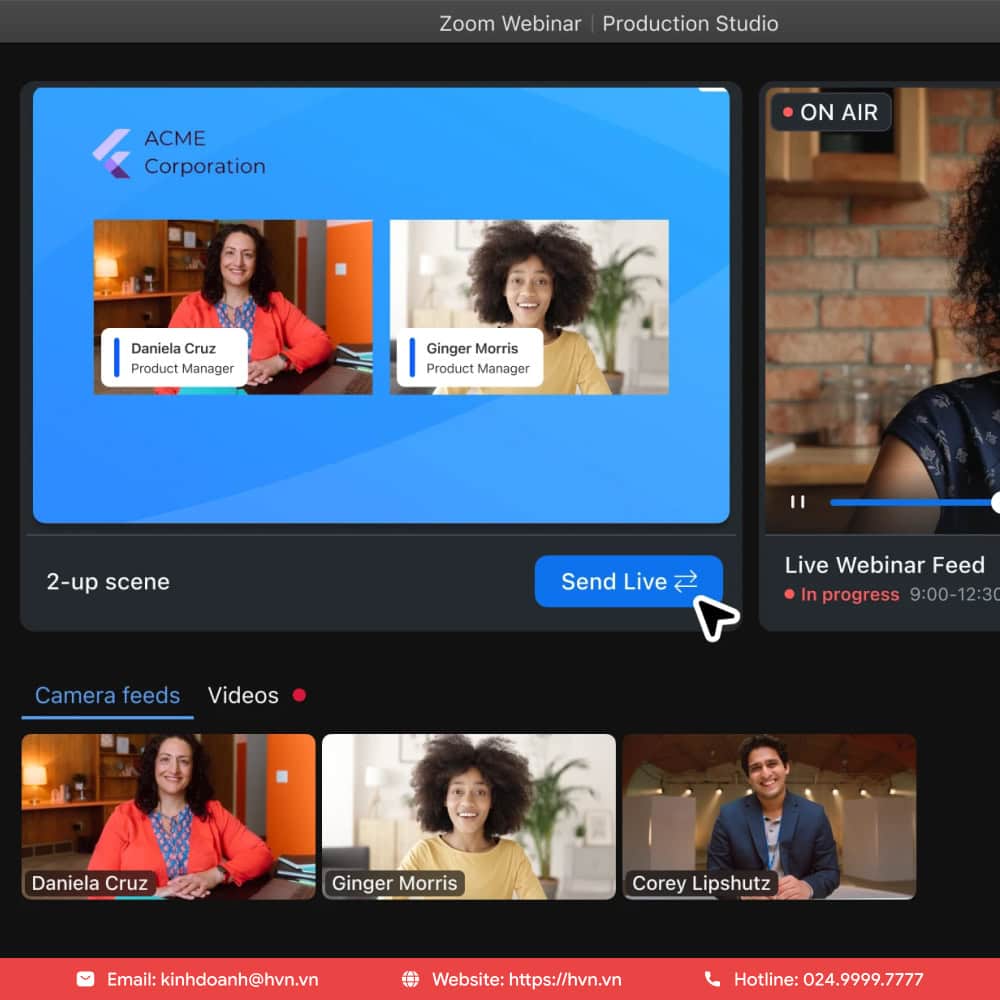
Task: Click the hotline number 024.9999.7777
Action: (x=863, y=979)
